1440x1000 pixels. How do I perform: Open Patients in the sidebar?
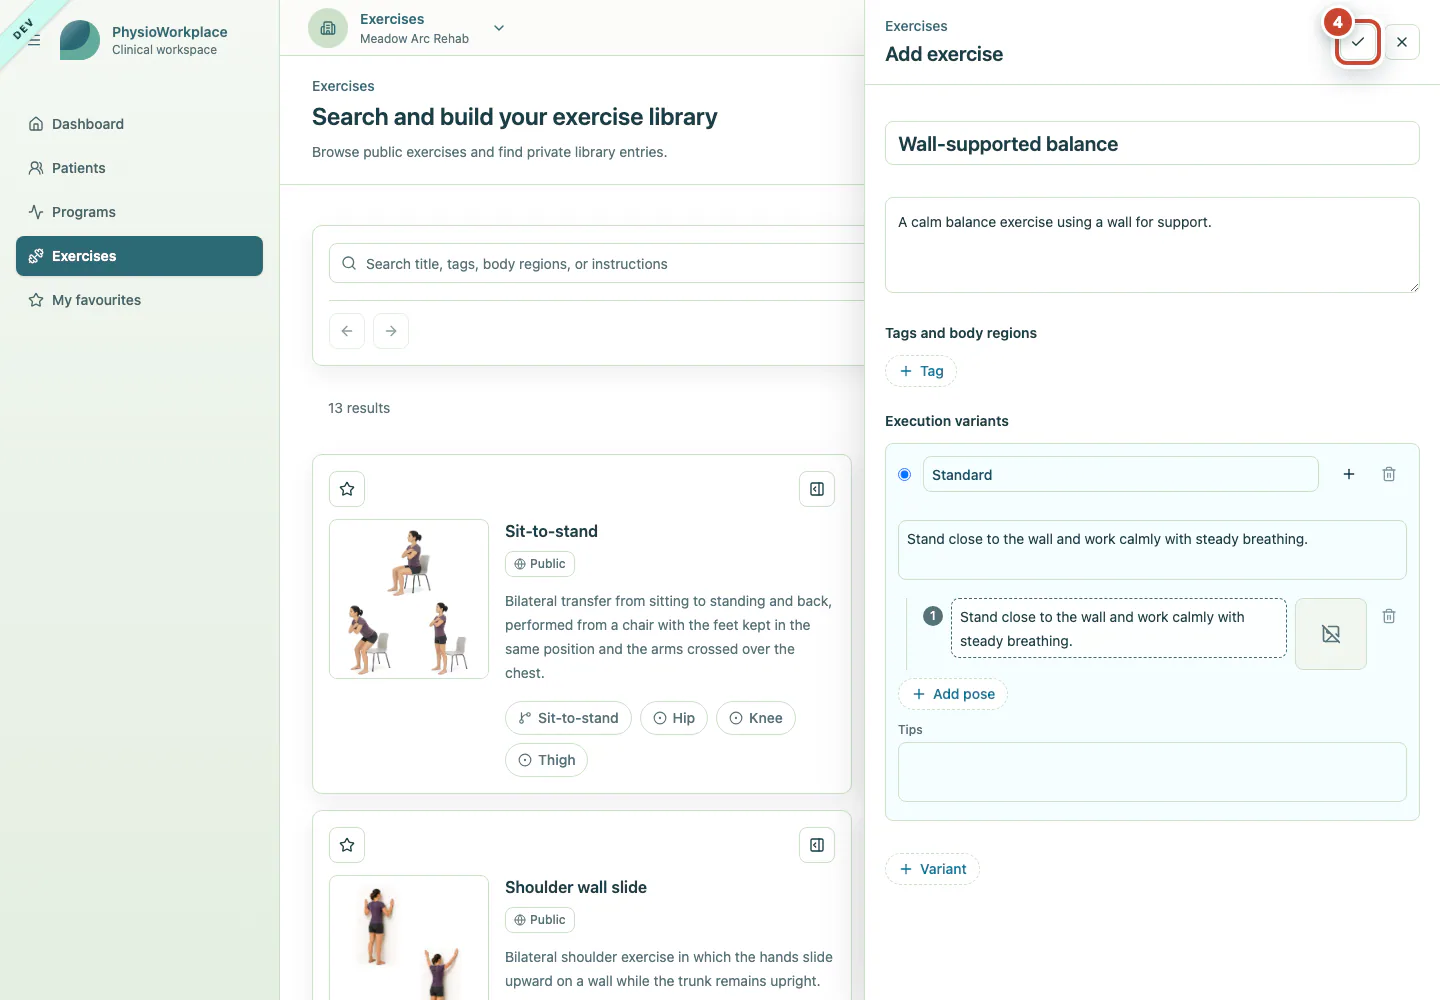pos(139,168)
